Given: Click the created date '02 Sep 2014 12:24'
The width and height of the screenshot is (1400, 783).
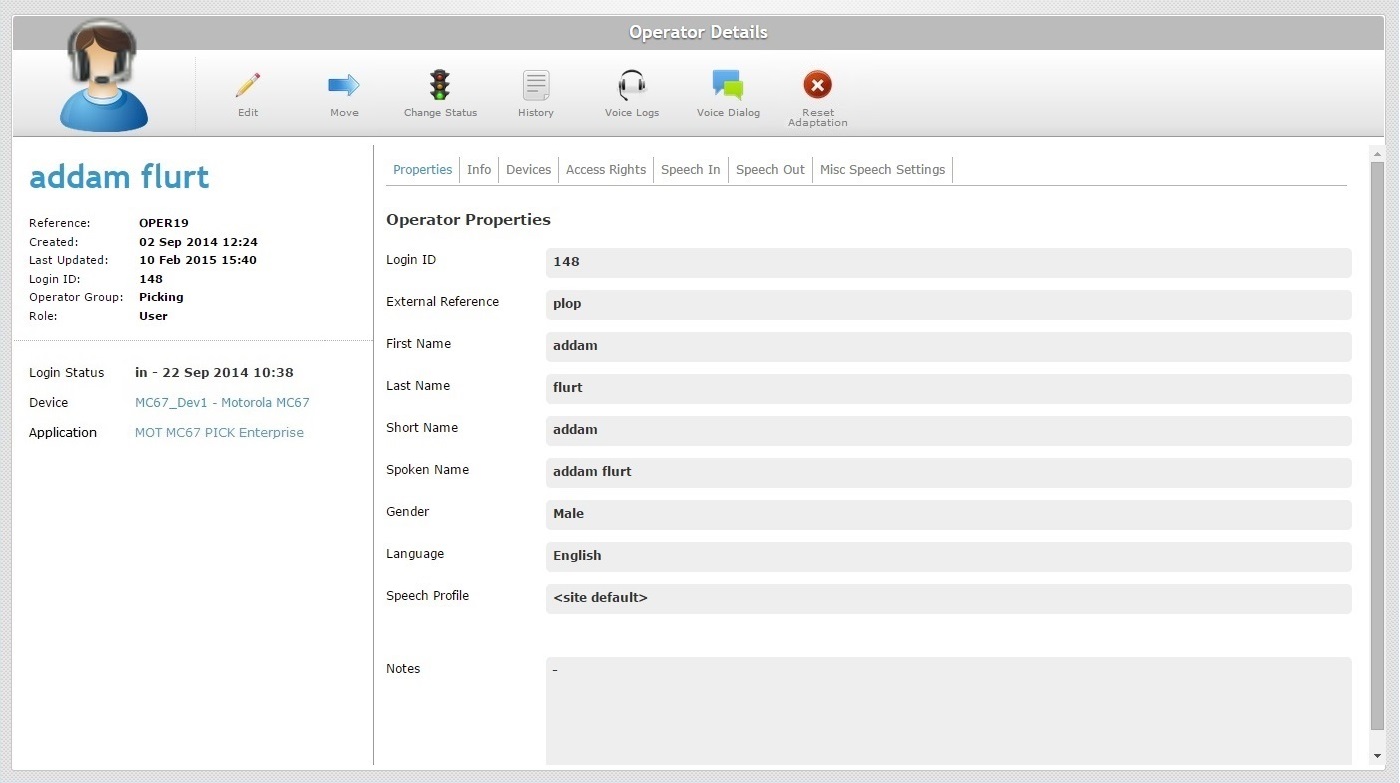Looking at the screenshot, I should (x=198, y=242).
